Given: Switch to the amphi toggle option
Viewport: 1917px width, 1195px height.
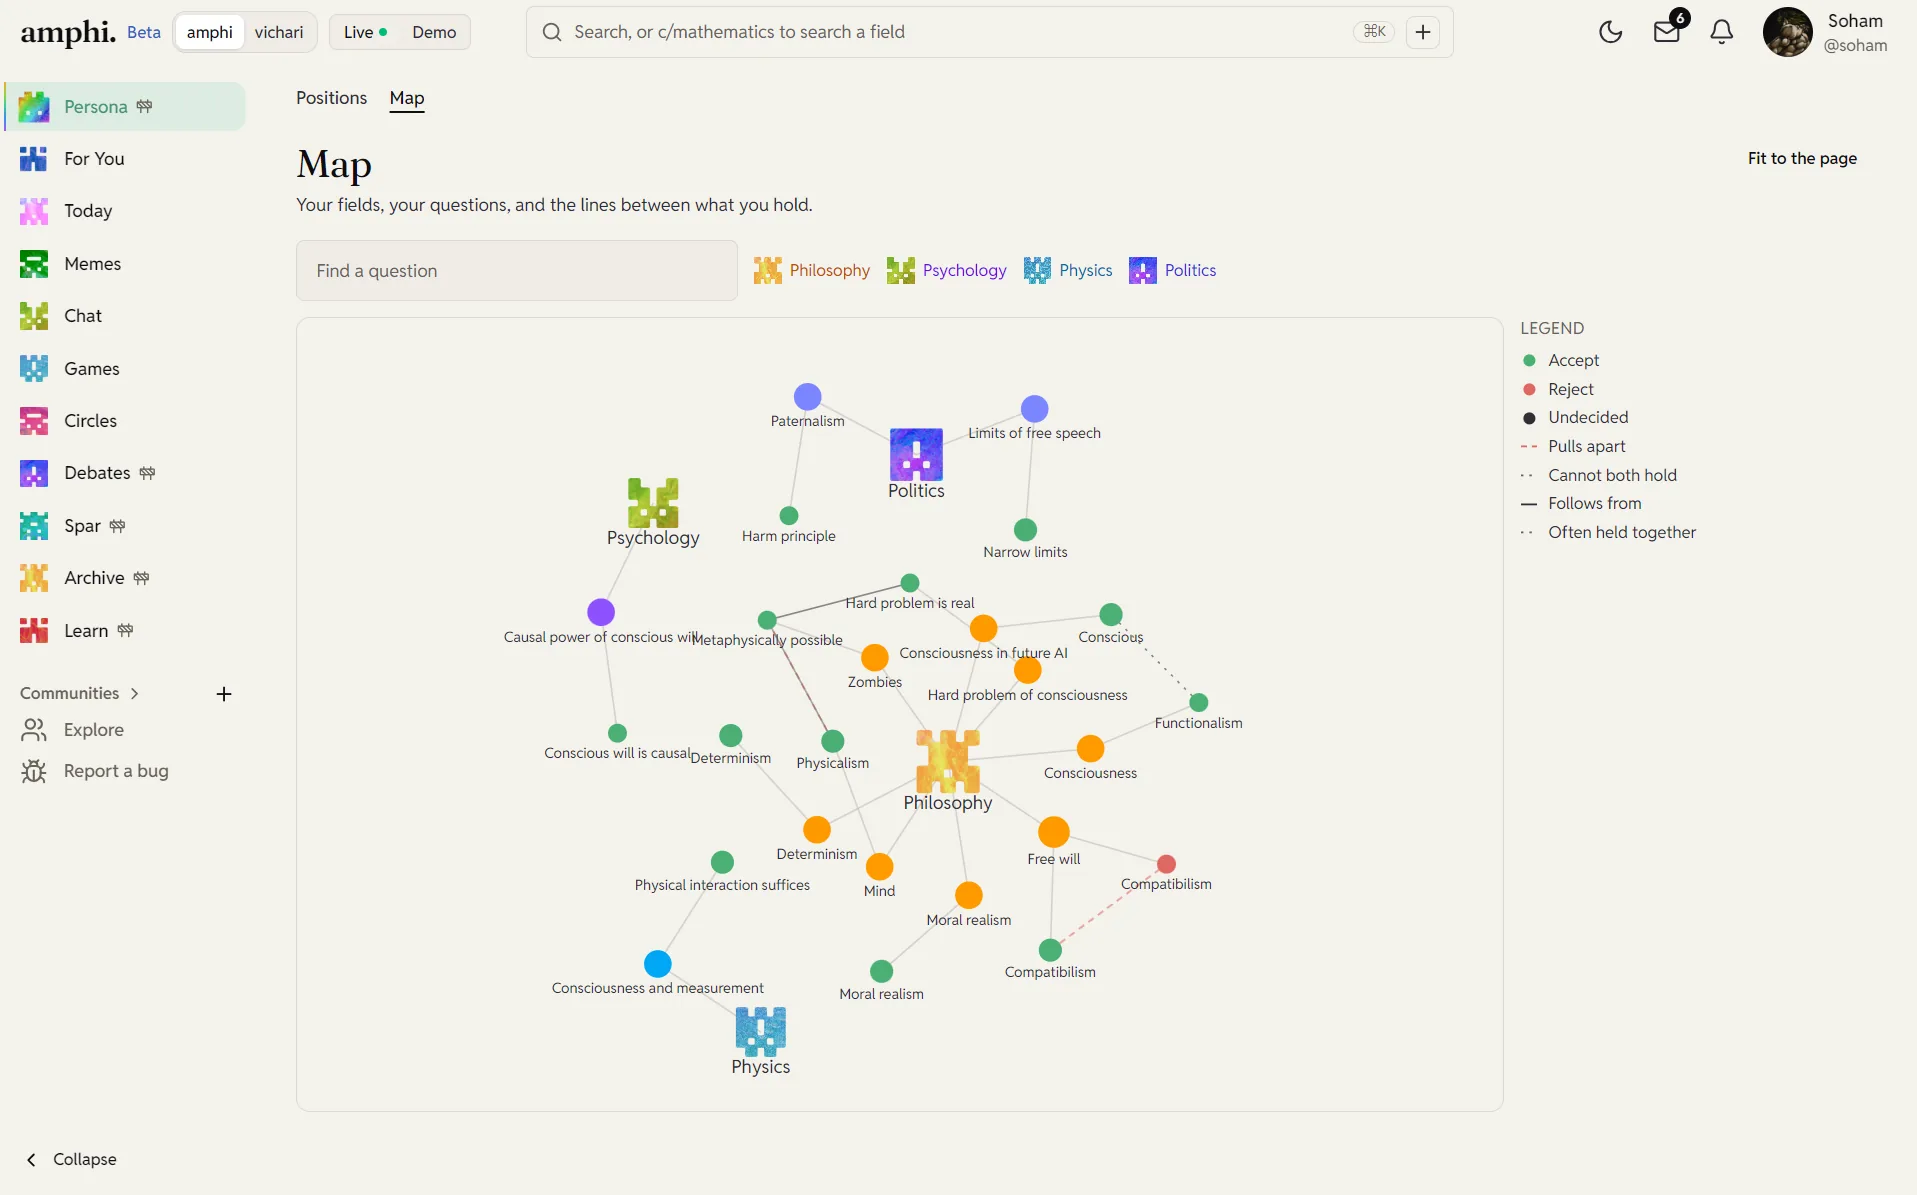Looking at the screenshot, I should (x=210, y=32).
